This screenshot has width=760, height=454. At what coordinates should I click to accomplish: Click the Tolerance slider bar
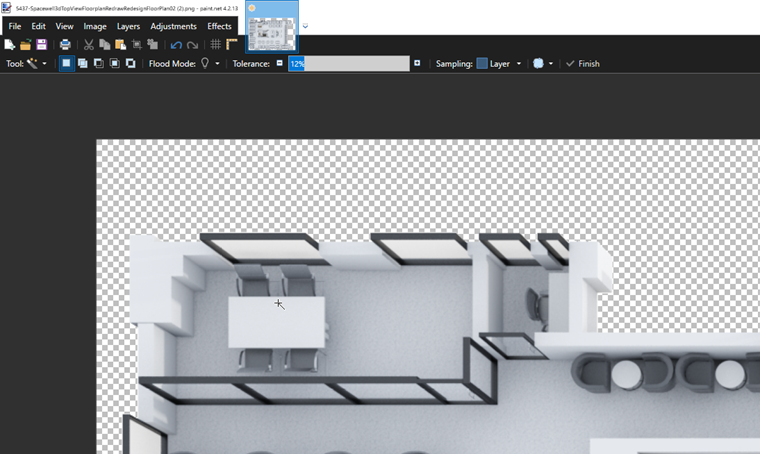click(348, 63)
